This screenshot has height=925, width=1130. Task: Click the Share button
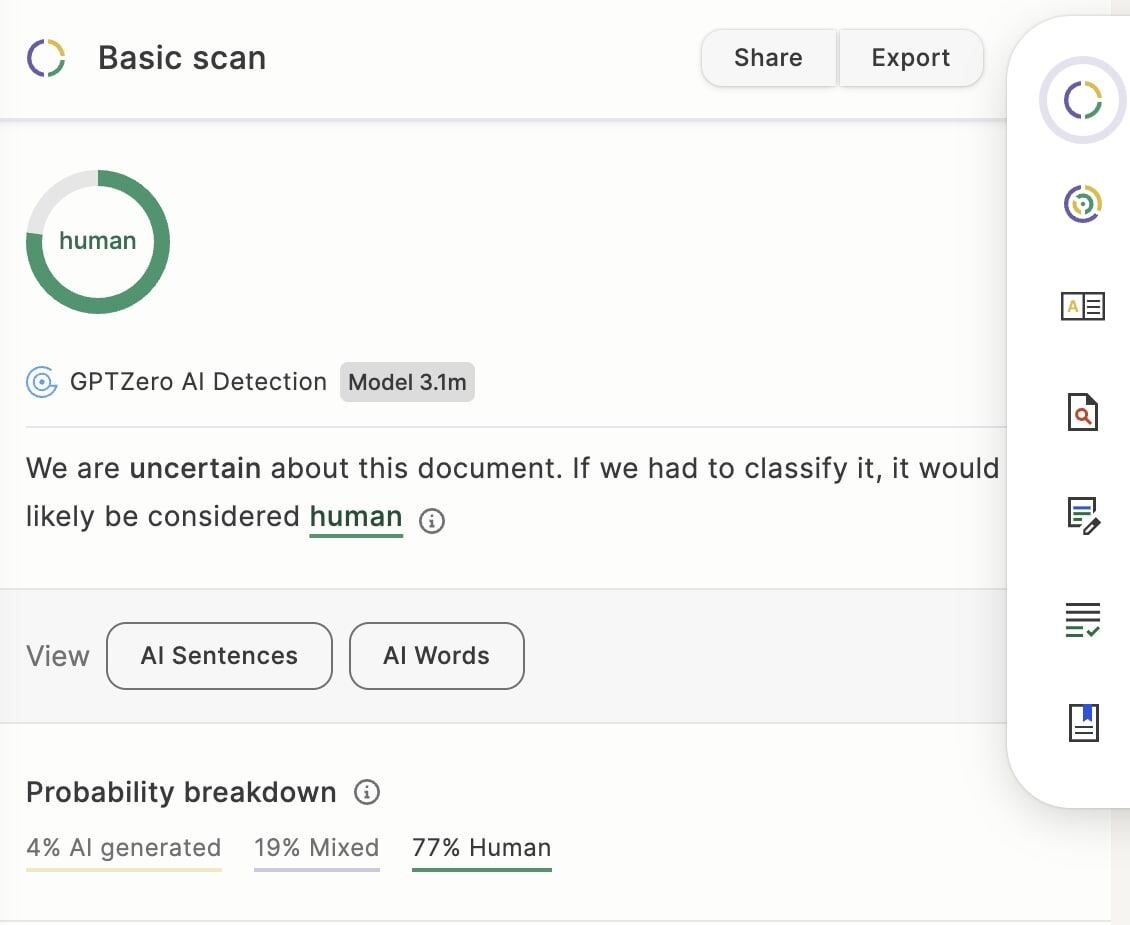[768, 58]
